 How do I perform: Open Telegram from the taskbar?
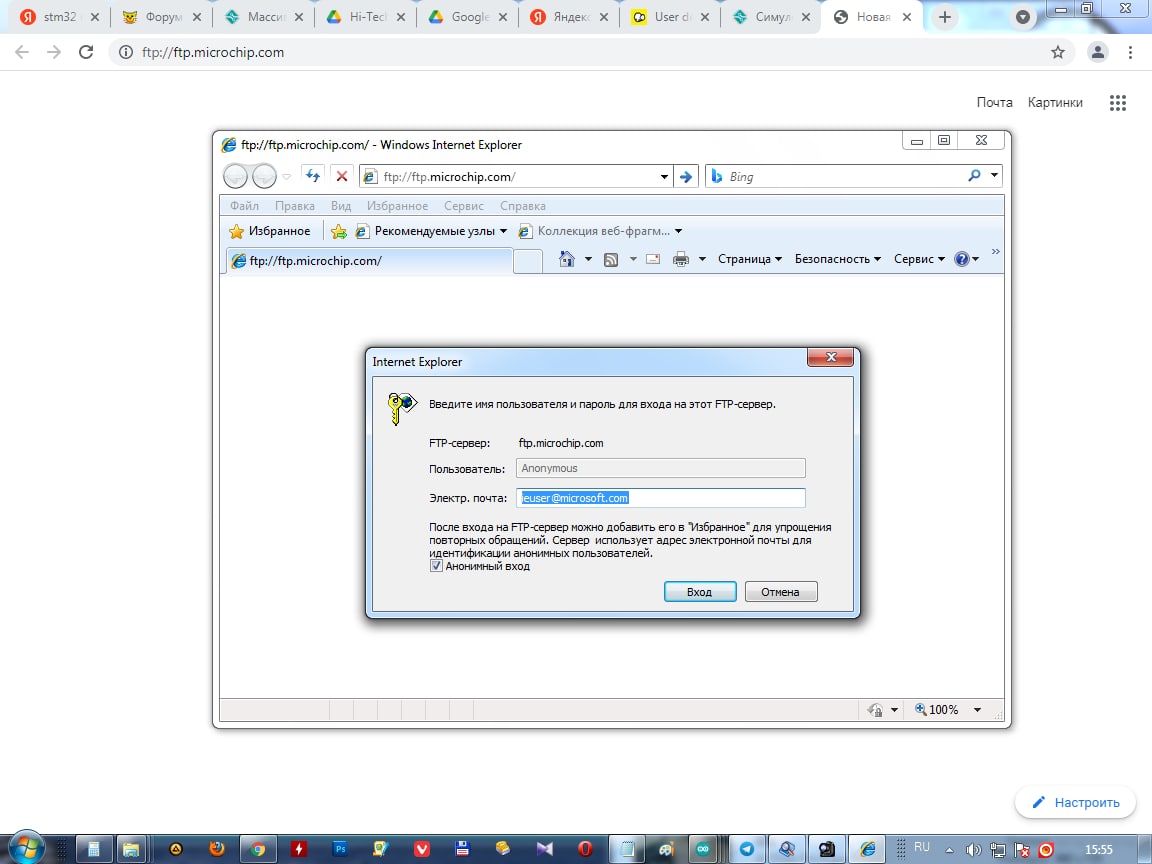[746, 849]
